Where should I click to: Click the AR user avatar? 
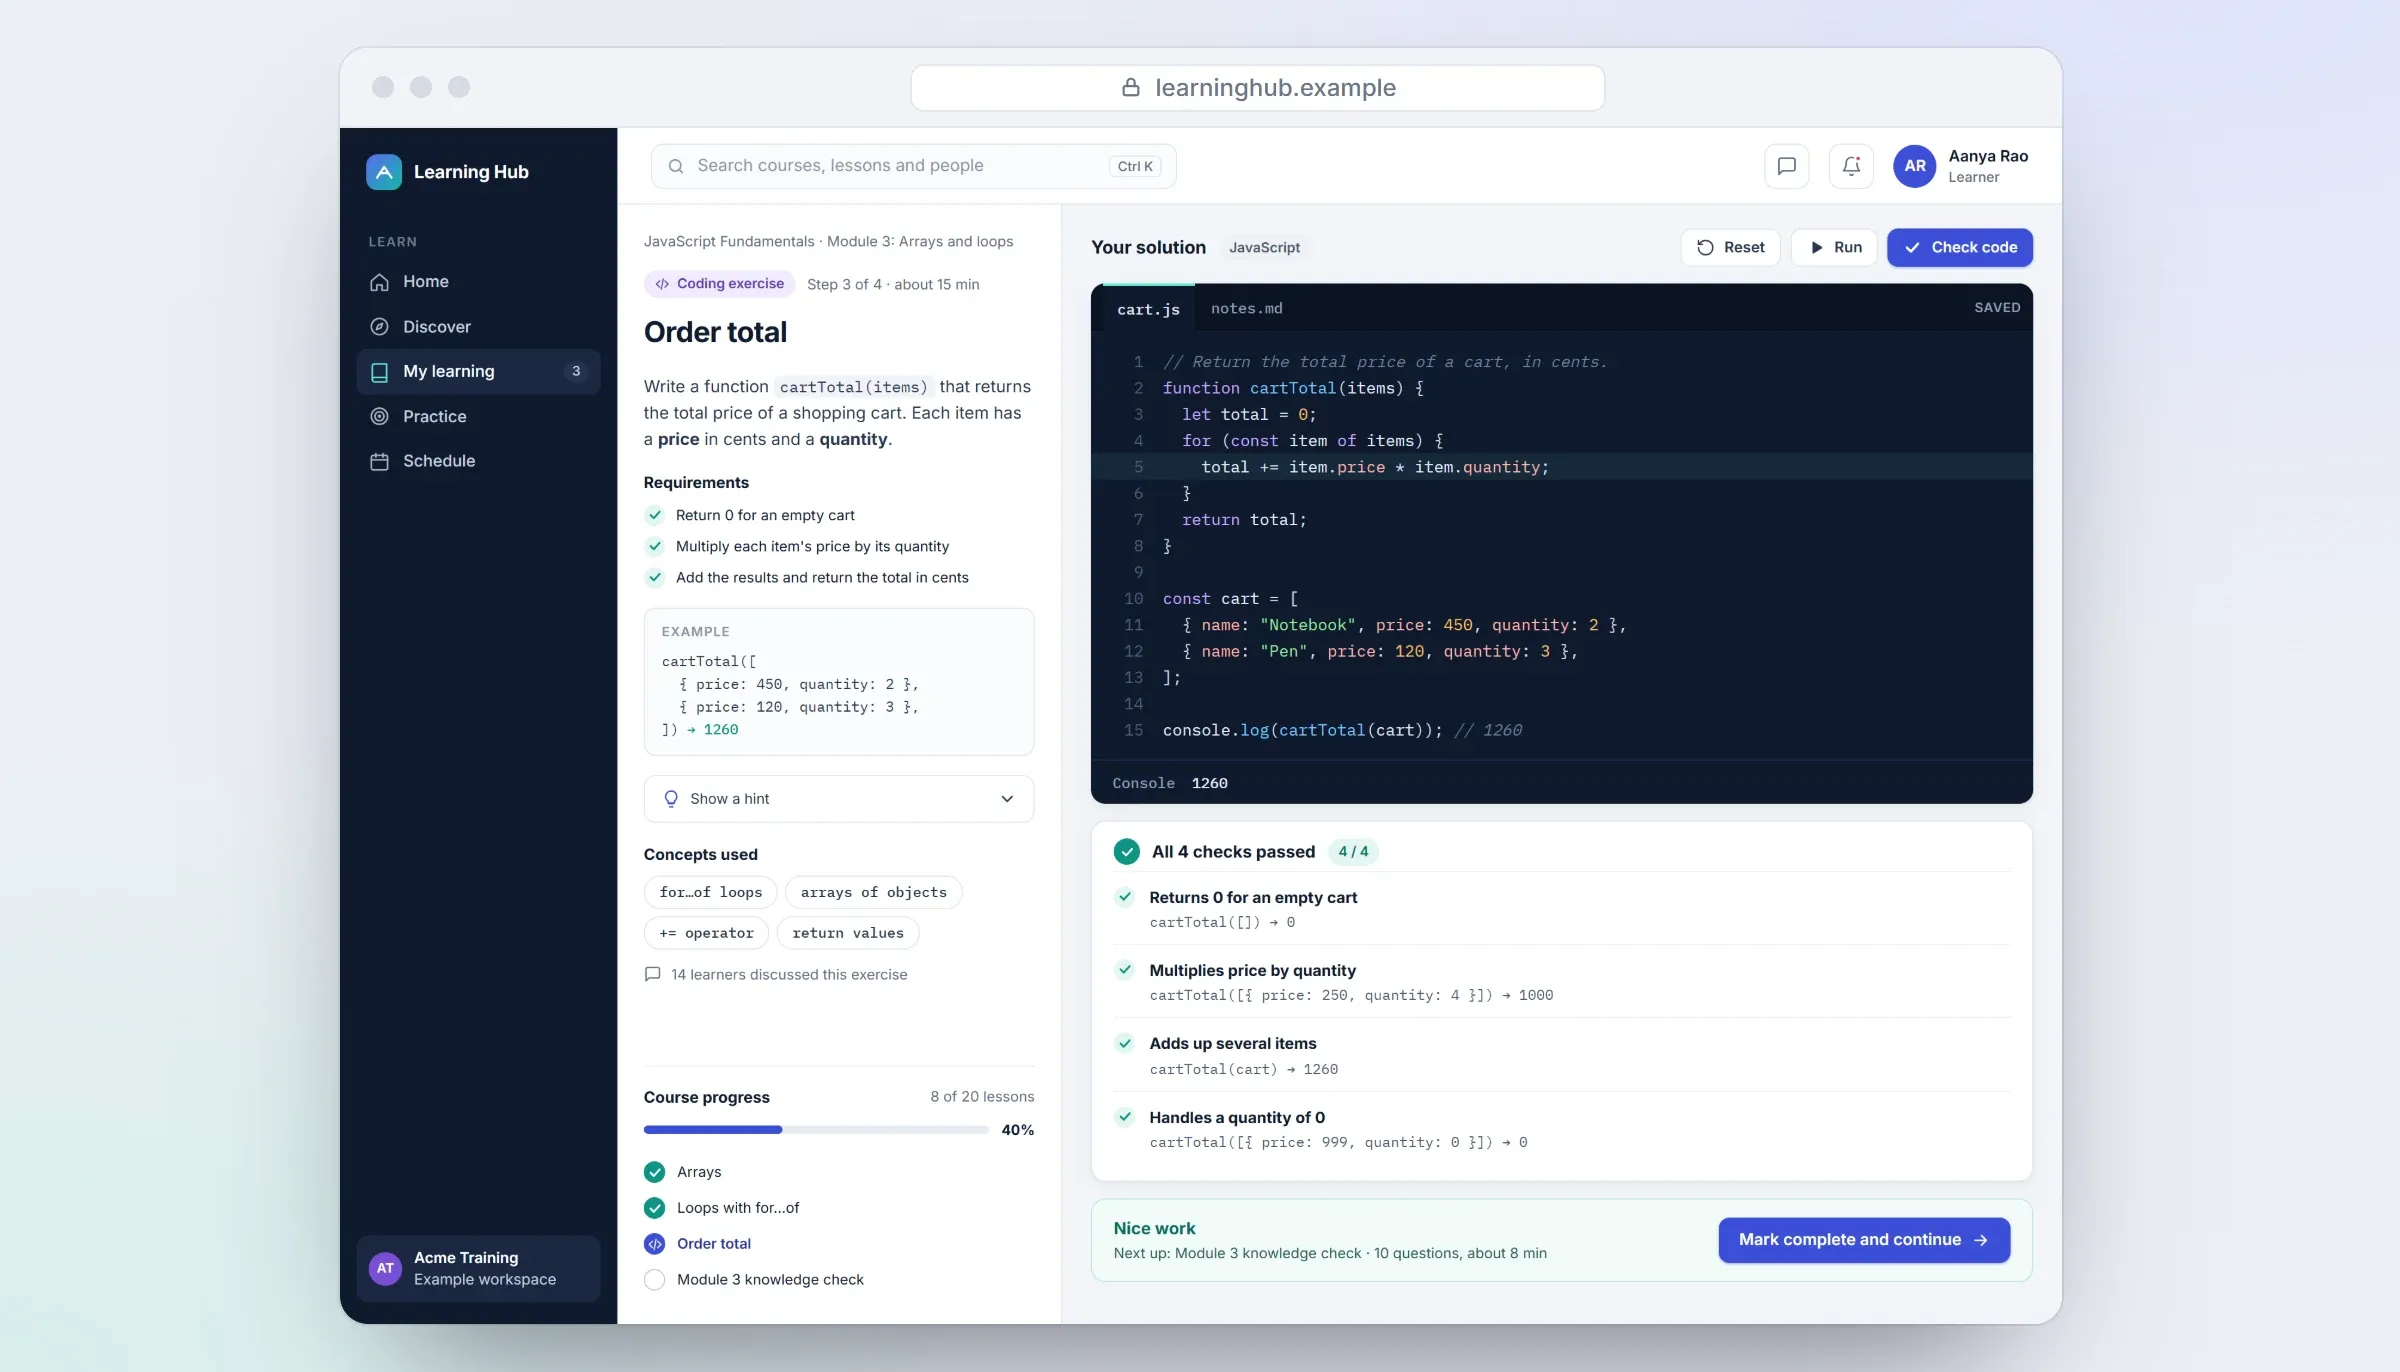click(x=1915, y=166)
